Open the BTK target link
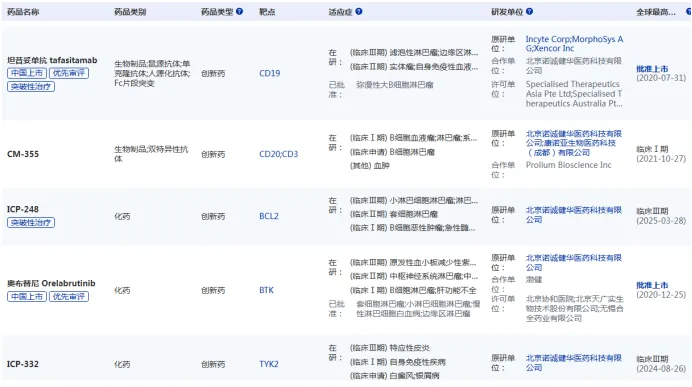This screenshot has width=692, height=387. (x=266, y=290)
